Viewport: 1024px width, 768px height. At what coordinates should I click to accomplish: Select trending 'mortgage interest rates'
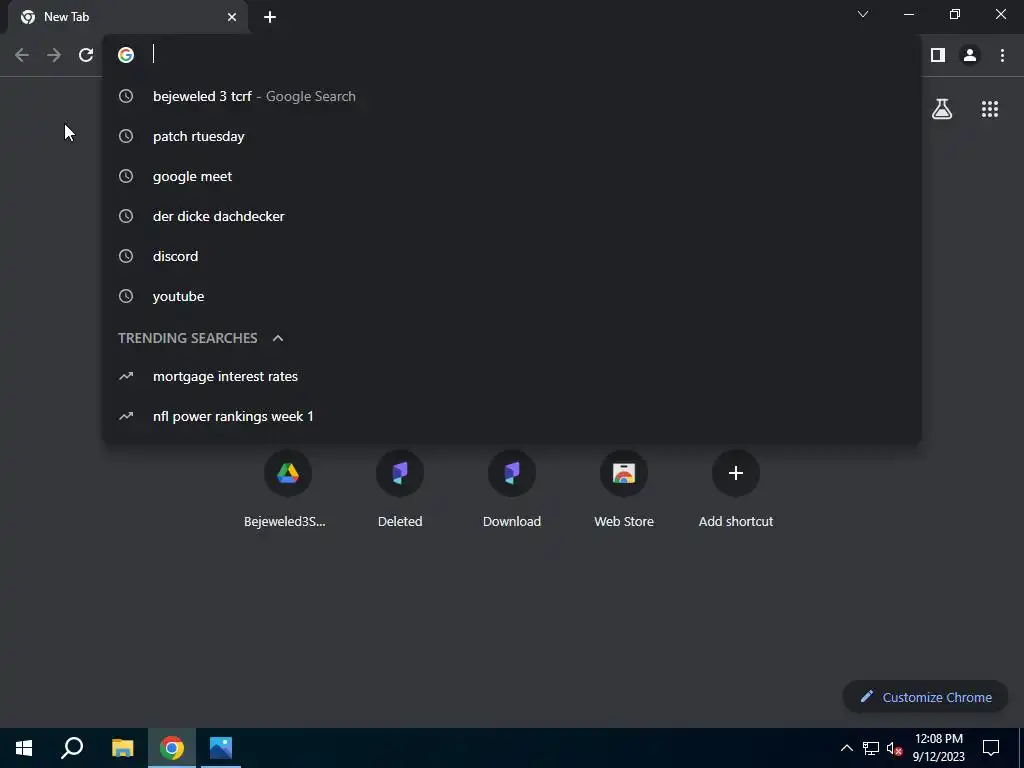(512, 376)
